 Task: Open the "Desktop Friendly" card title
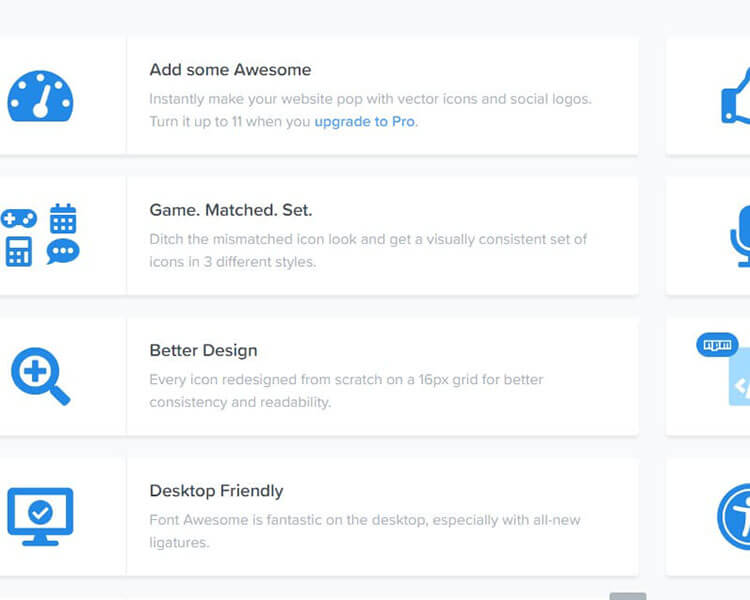(x=216, y=491)
